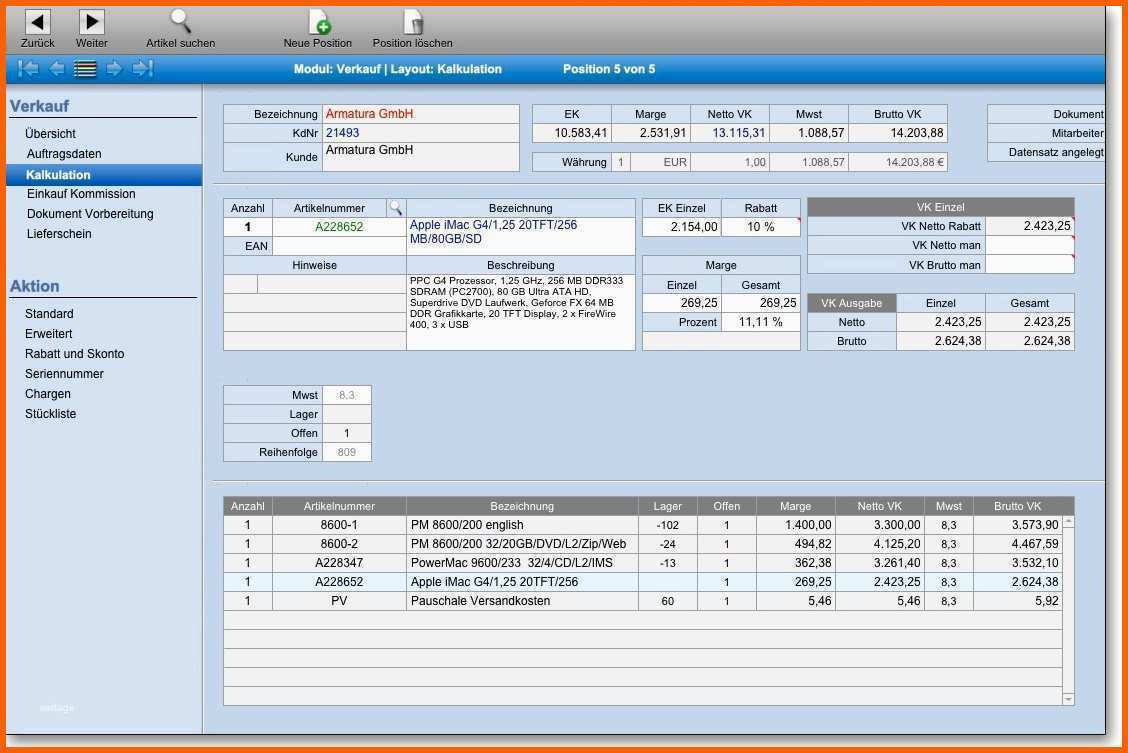Open Chargen action

pos(47,394)
